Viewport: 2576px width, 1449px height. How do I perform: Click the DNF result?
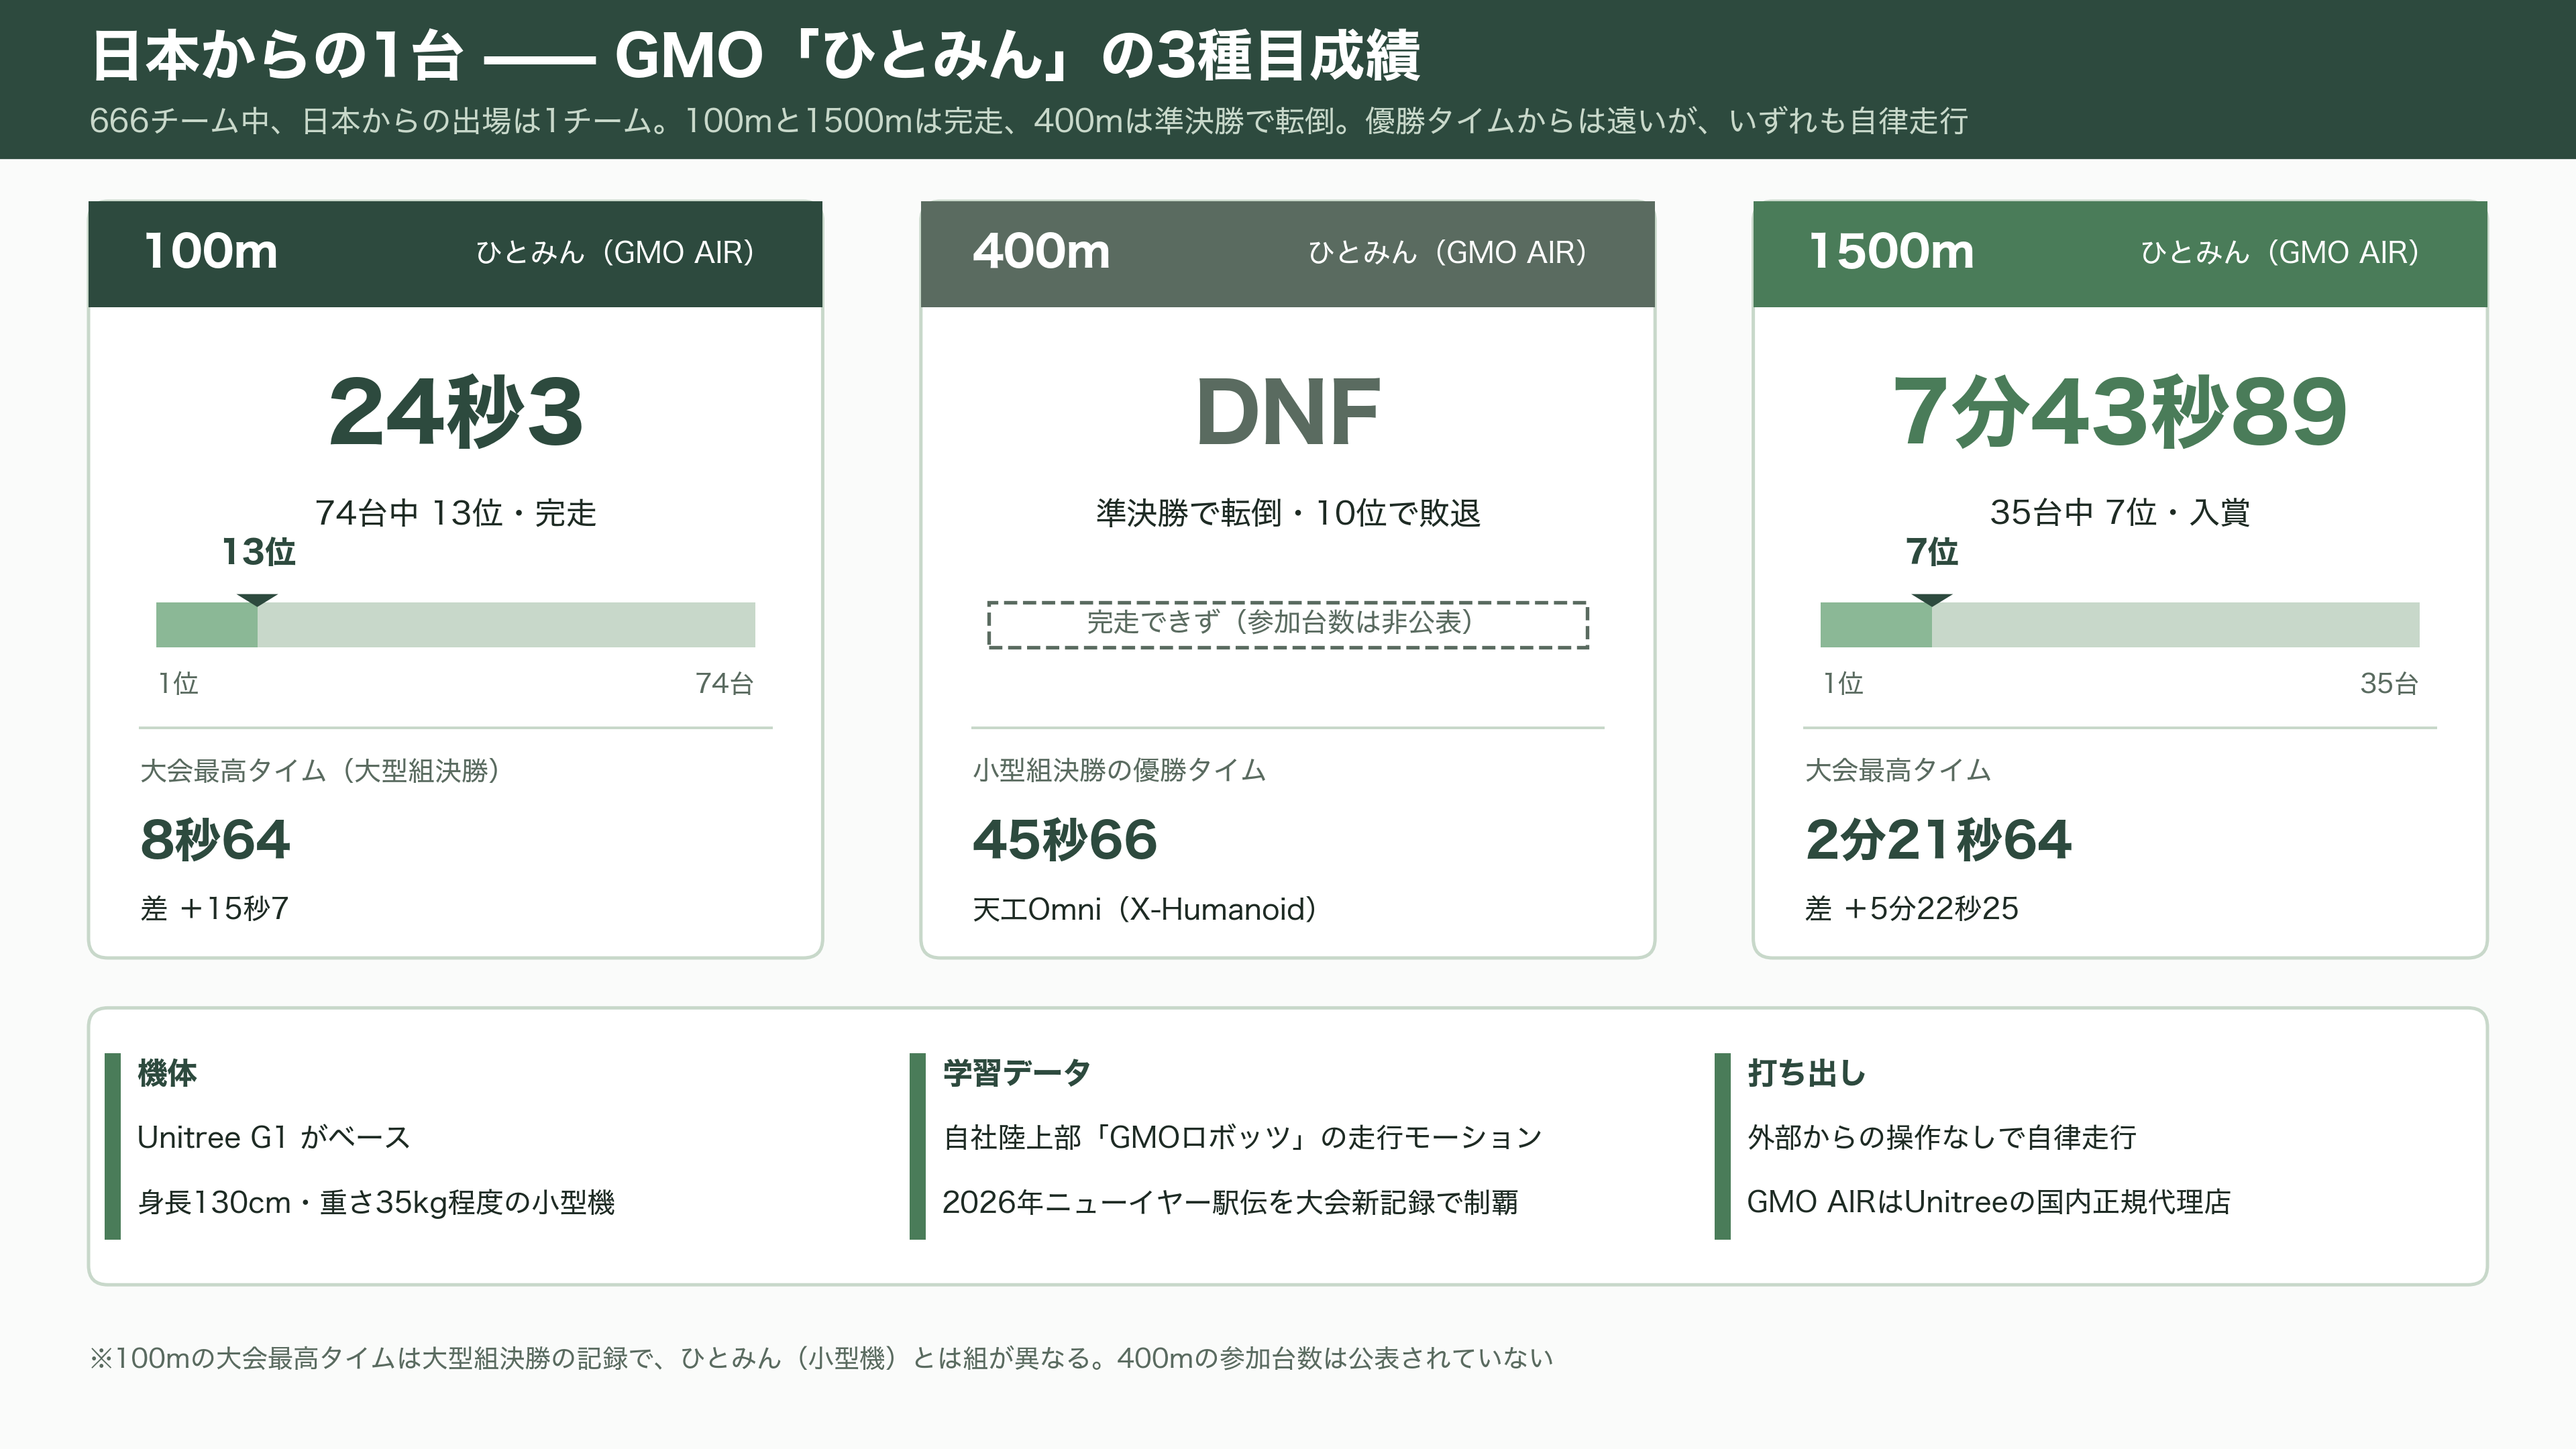(x=1288, y=412)
